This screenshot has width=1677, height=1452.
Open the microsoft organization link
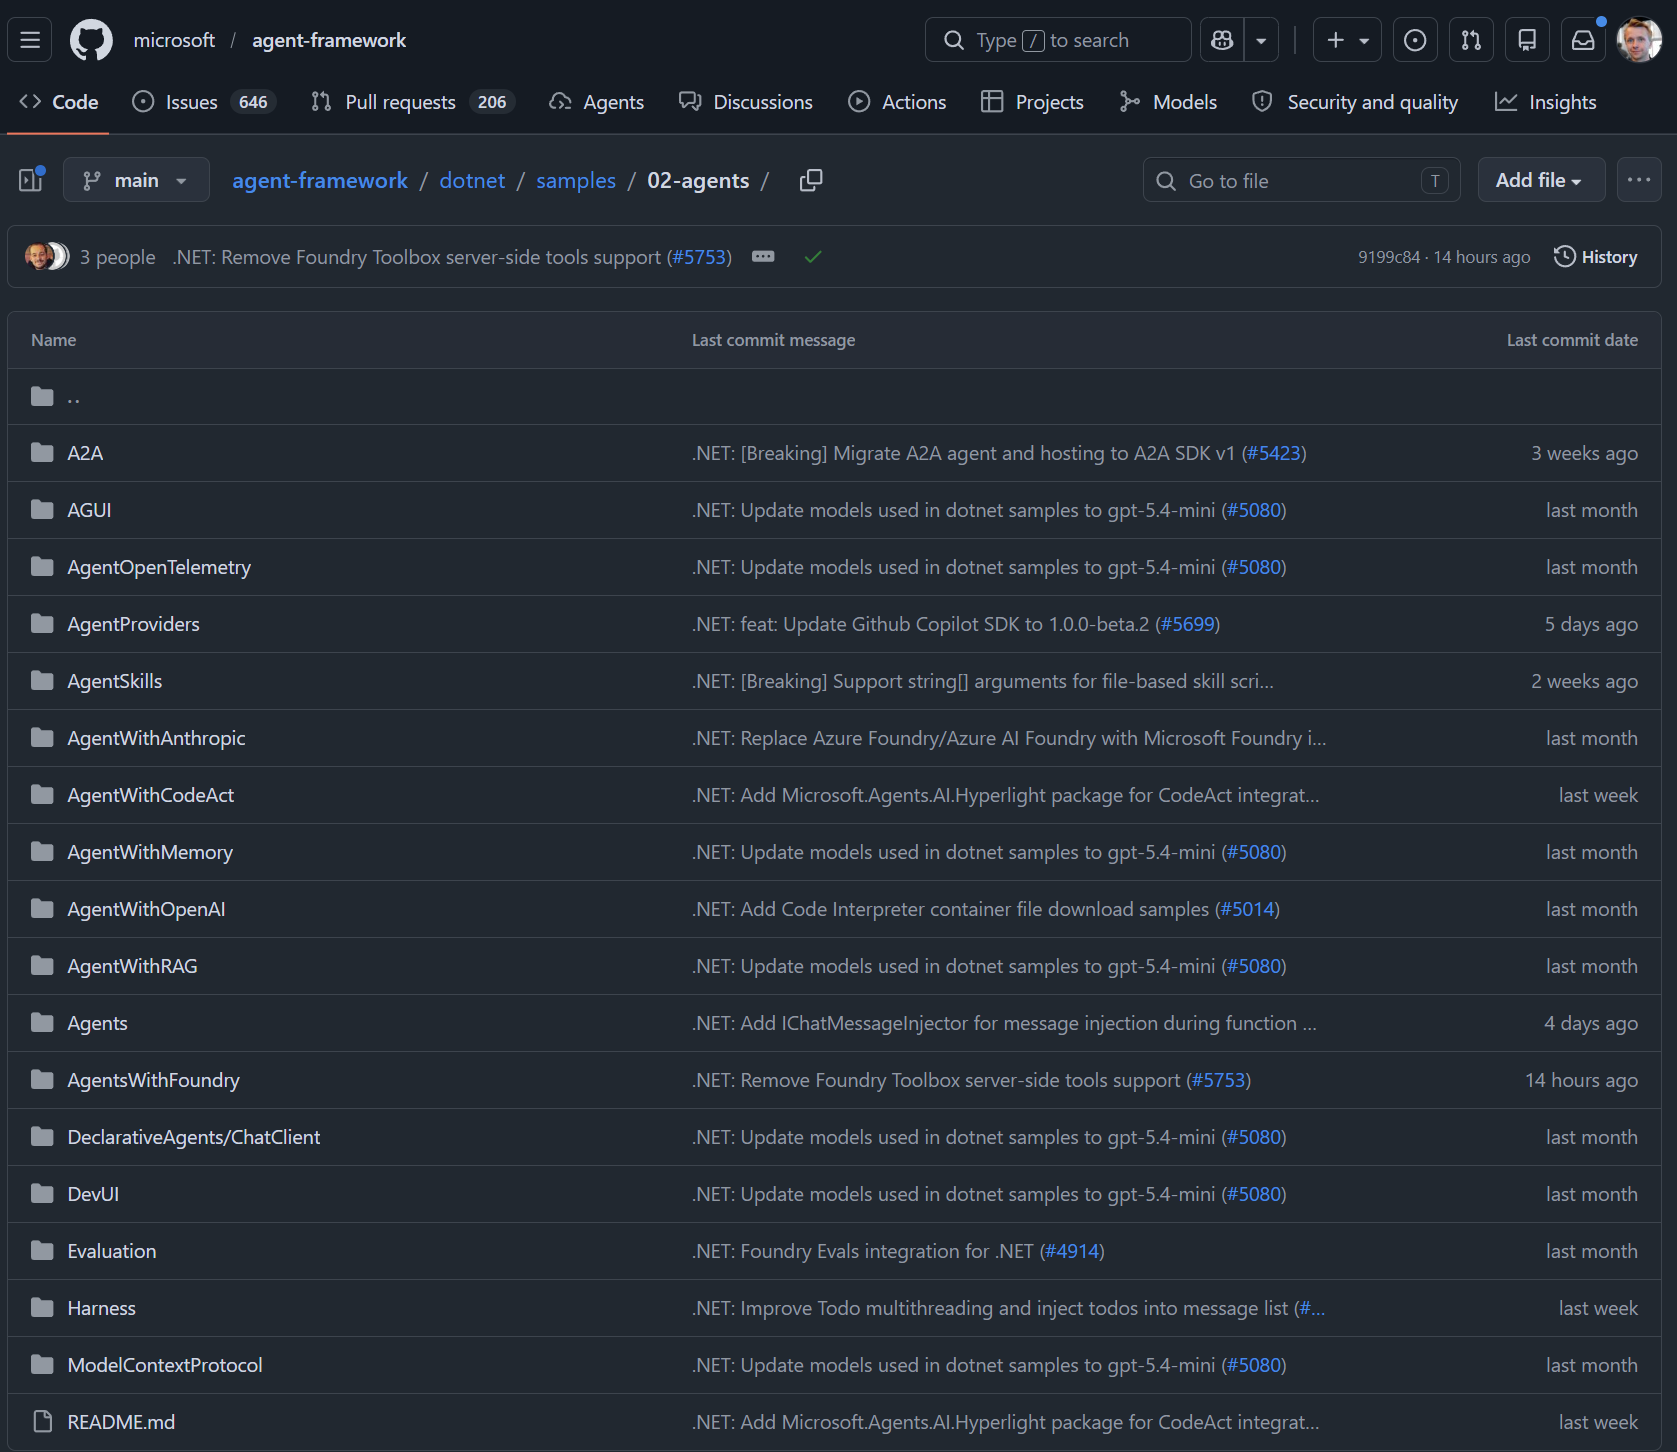click(174, 40)
